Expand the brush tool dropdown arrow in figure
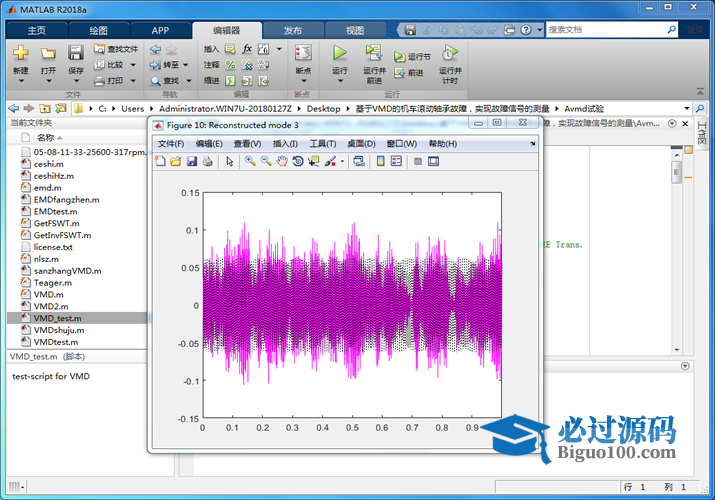This screenshot has height=500, width=715. coord(342,161)
